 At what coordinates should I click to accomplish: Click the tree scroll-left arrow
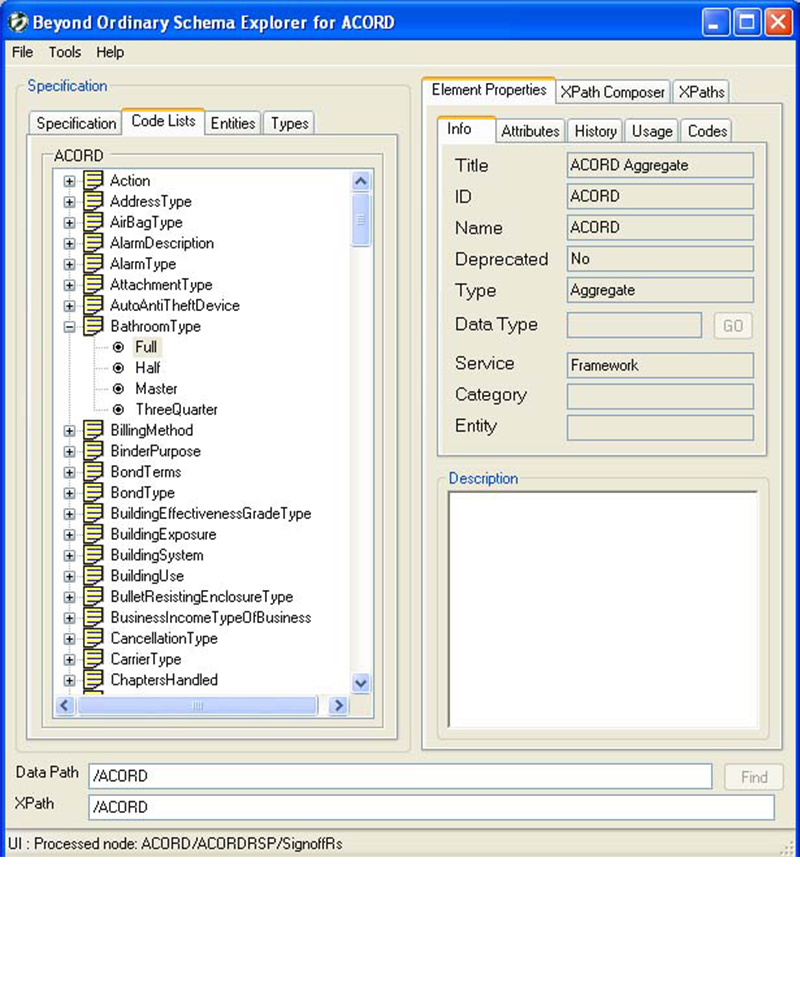point(64,705)
